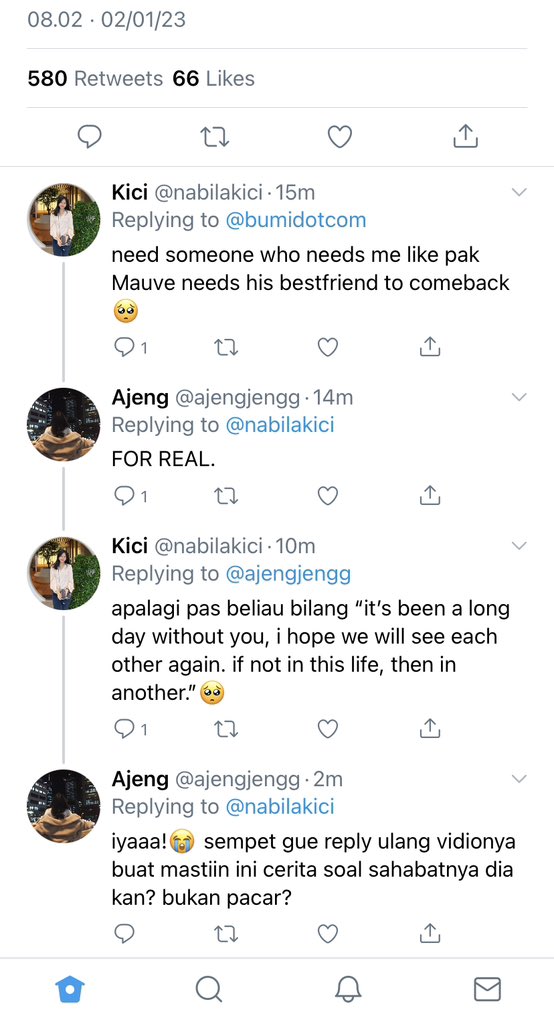Like the main tweet with the heart icon
Screen dimensions: 554x1024
[x=339, y=136]
